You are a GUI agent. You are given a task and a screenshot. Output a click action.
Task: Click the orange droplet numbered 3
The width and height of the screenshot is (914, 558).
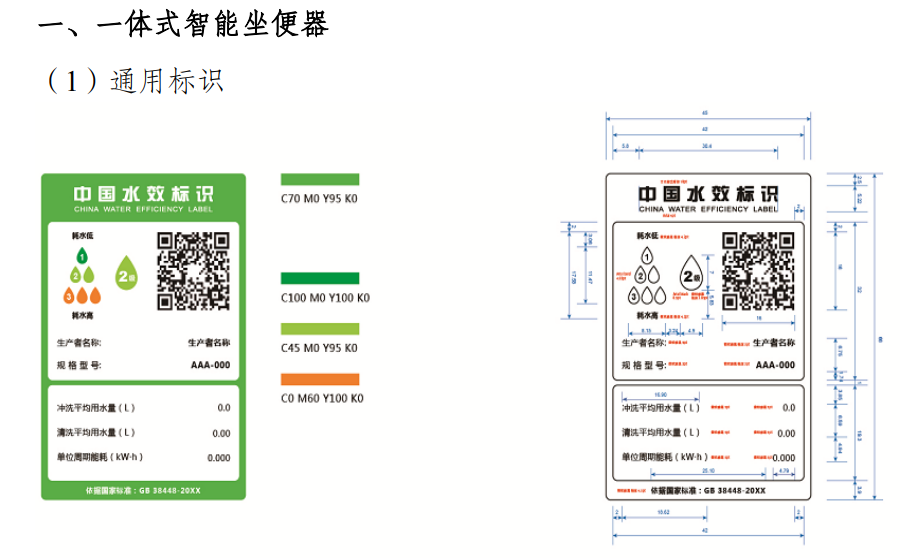pos(69,296)
